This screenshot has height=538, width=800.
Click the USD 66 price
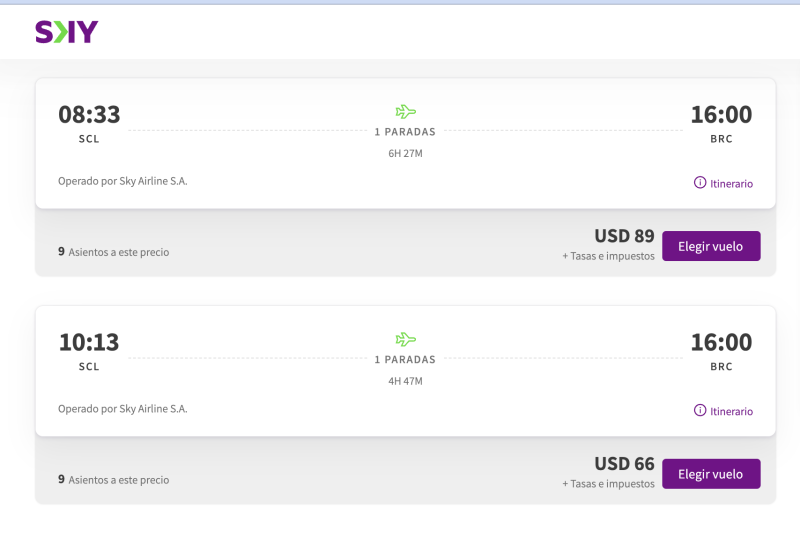pos(624,464)
